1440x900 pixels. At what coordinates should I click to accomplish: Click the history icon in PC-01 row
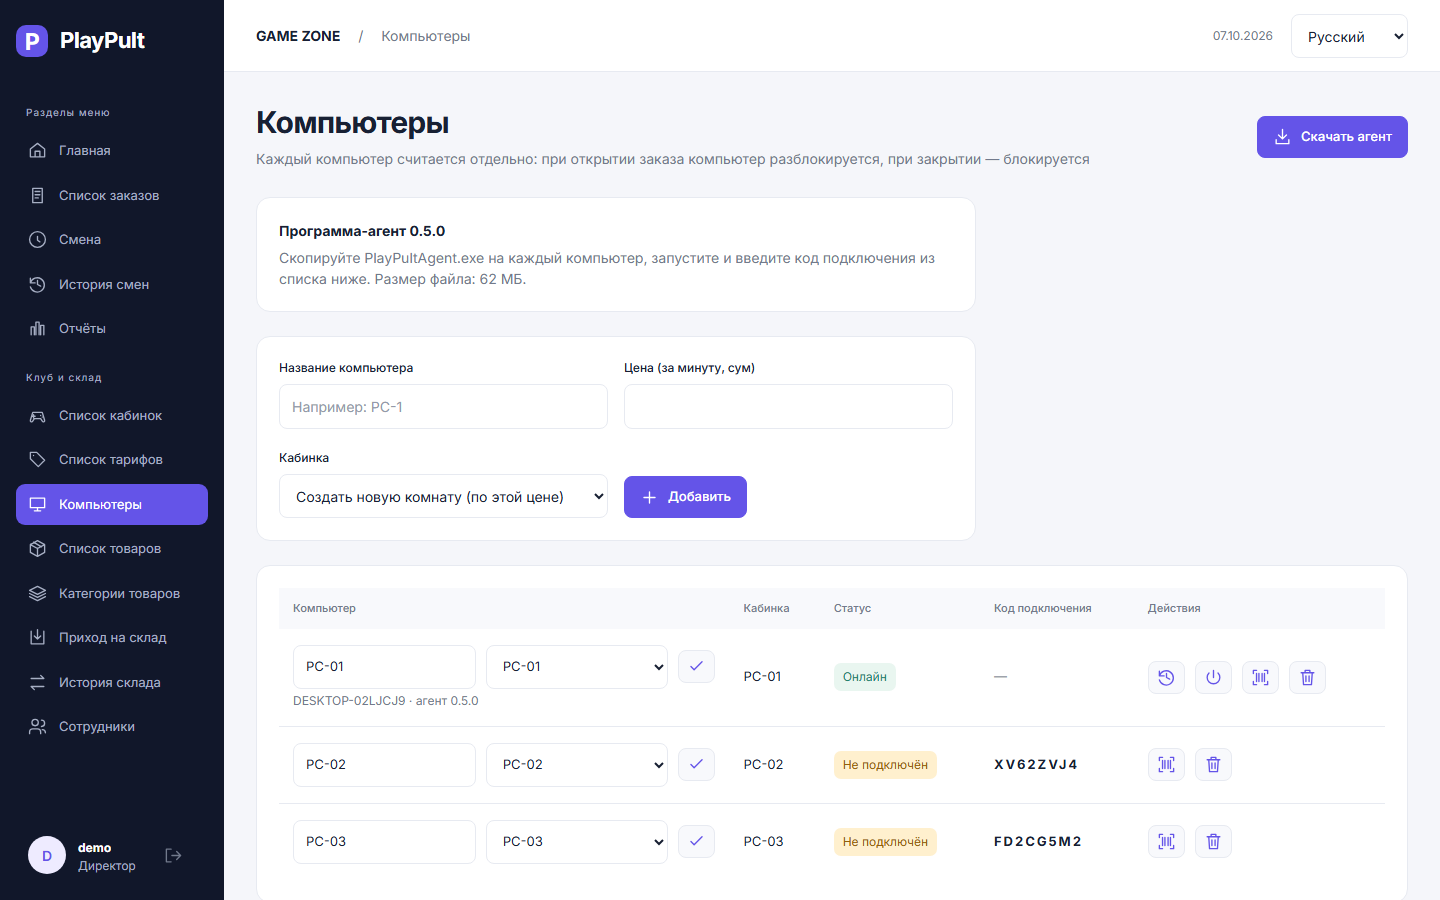pos(1166,677)
